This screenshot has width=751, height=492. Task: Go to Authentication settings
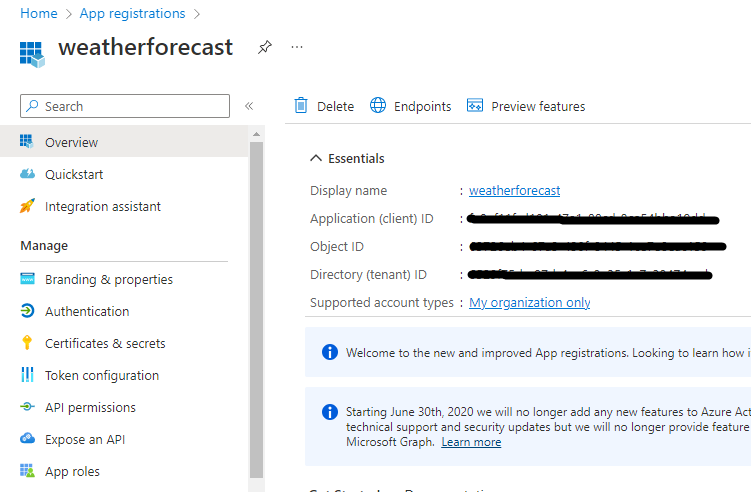click(87, 311)
